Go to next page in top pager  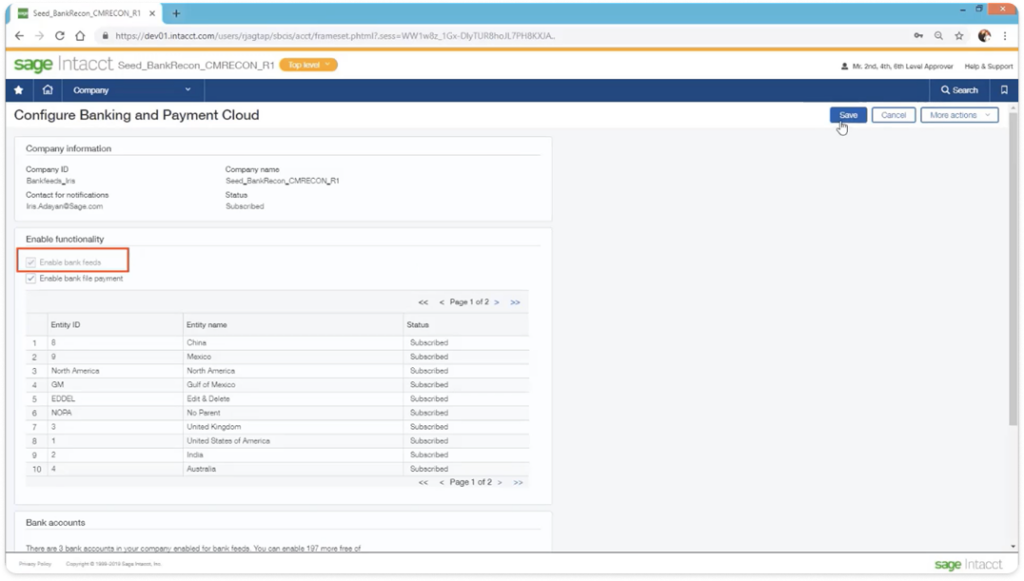497,302
